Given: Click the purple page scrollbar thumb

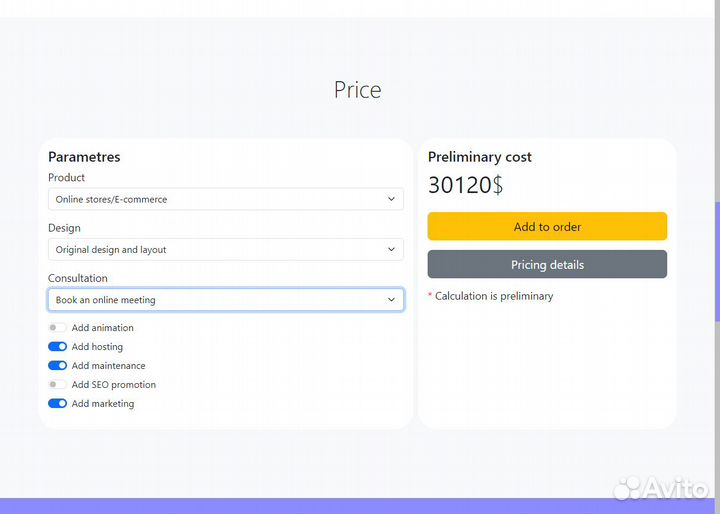Looking at the screenshot, I should tap(717, 262).
